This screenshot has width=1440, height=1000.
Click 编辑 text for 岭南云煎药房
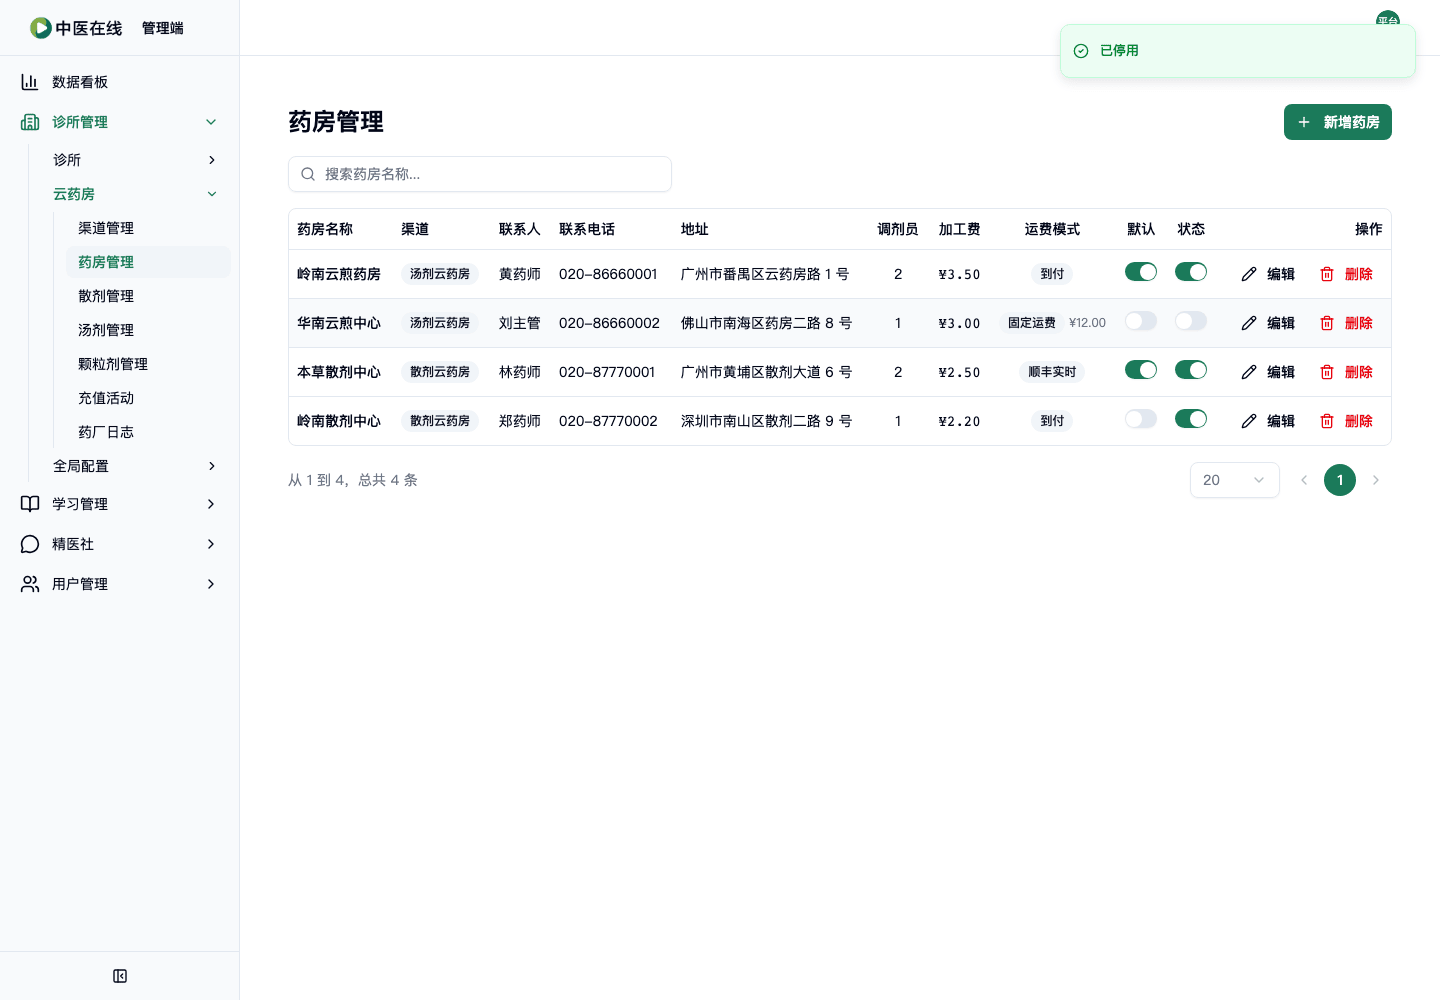point(1281,274)
